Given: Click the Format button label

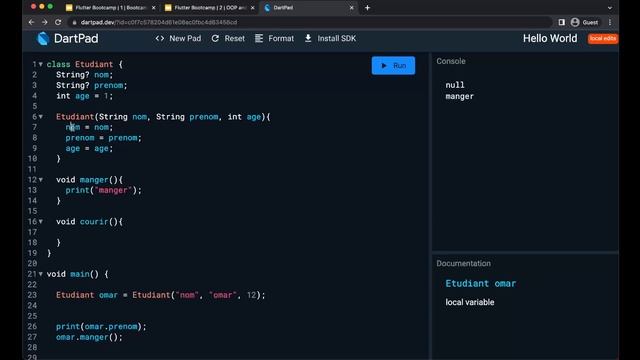Looking at the screenshot, I should [x=281, y=38].
